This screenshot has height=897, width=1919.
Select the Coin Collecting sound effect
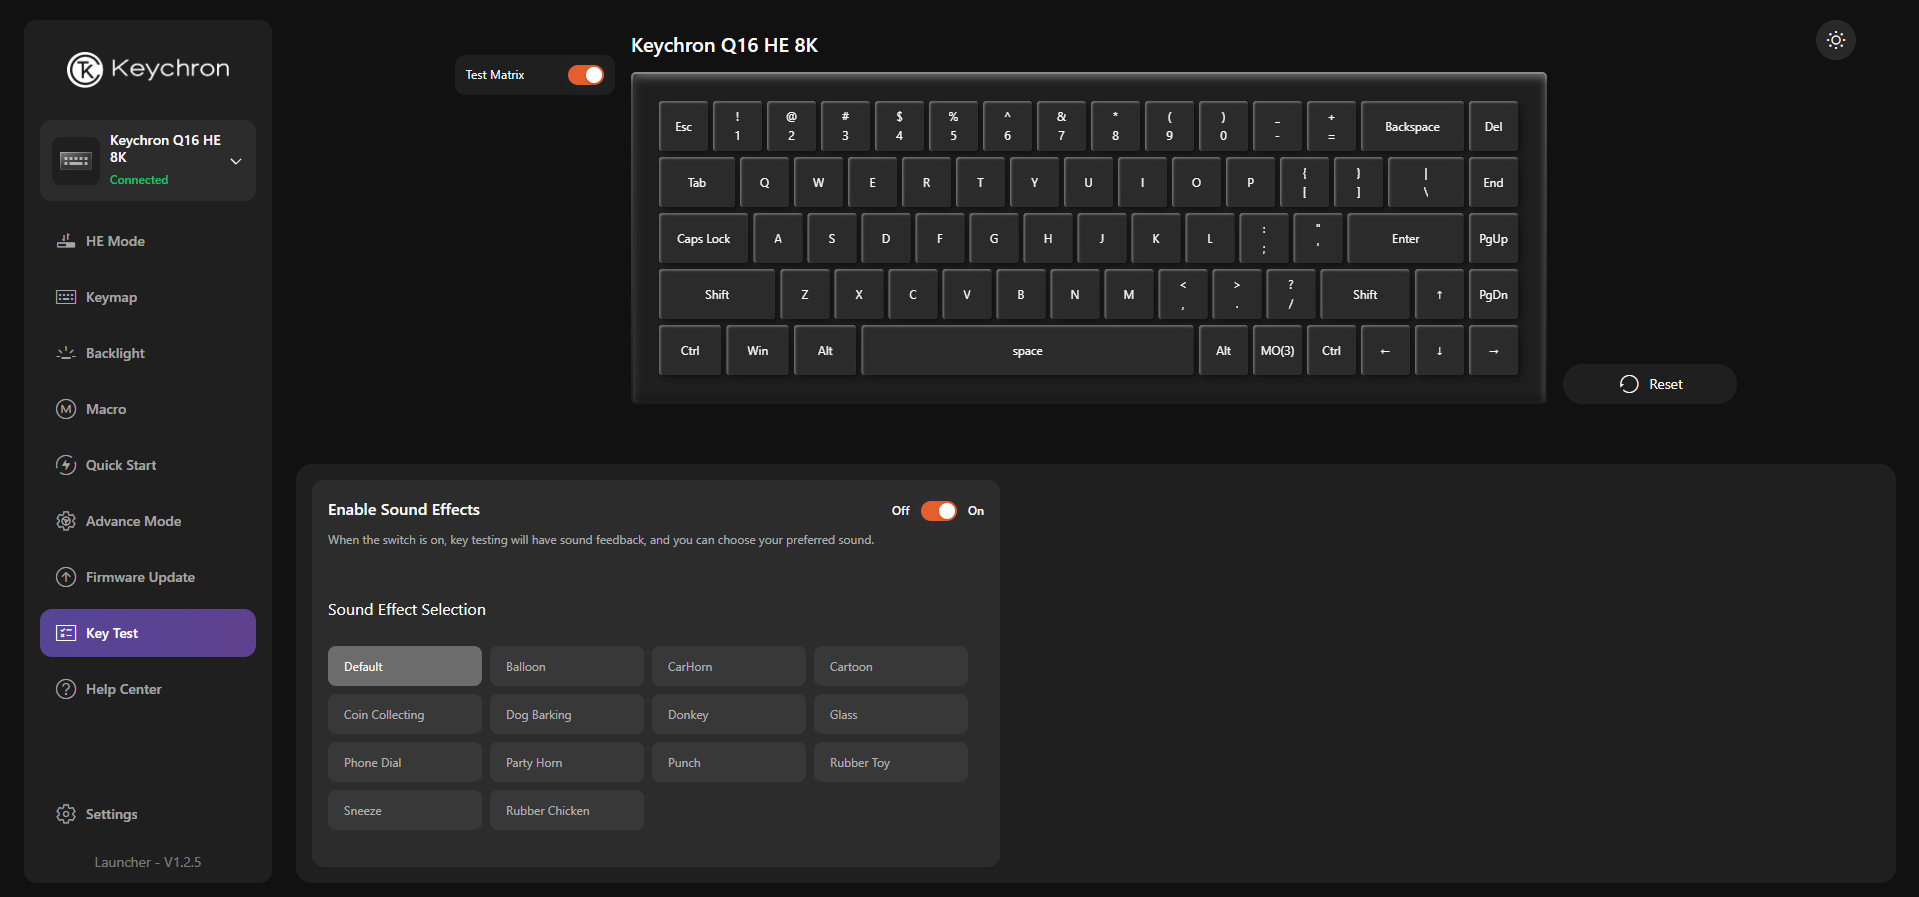coord(404,714)
